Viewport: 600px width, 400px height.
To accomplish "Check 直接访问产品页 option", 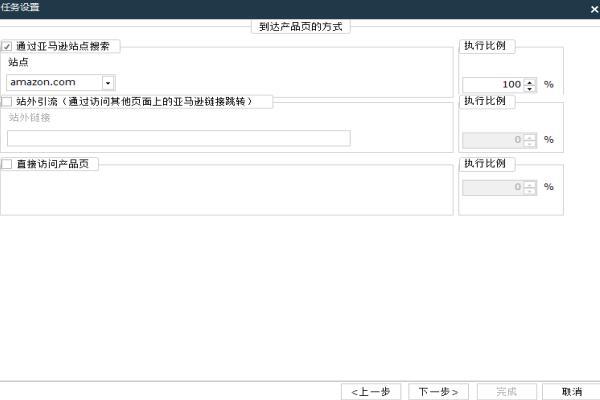I will pyautogui.click(x=7, y=164).
